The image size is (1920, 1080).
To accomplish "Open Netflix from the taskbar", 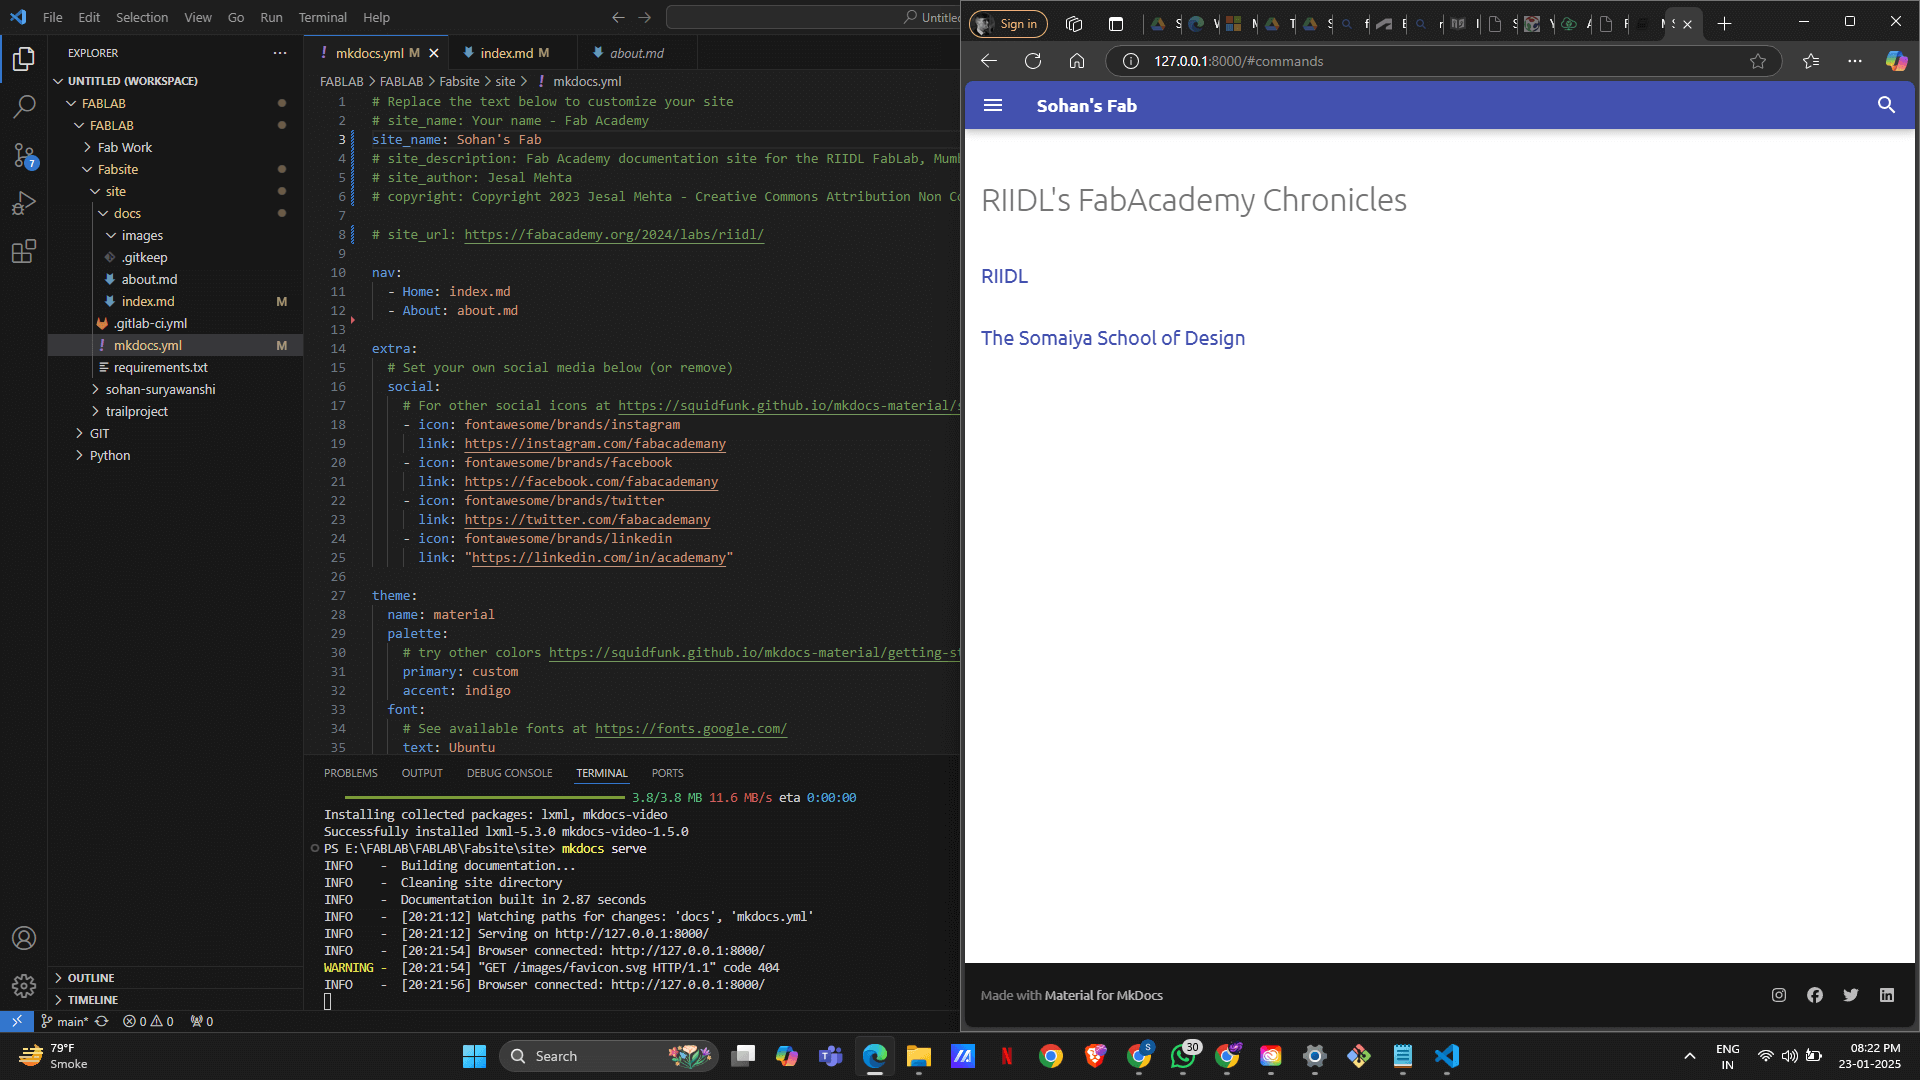I will pyautogui.click(x=1007, y=1056).
